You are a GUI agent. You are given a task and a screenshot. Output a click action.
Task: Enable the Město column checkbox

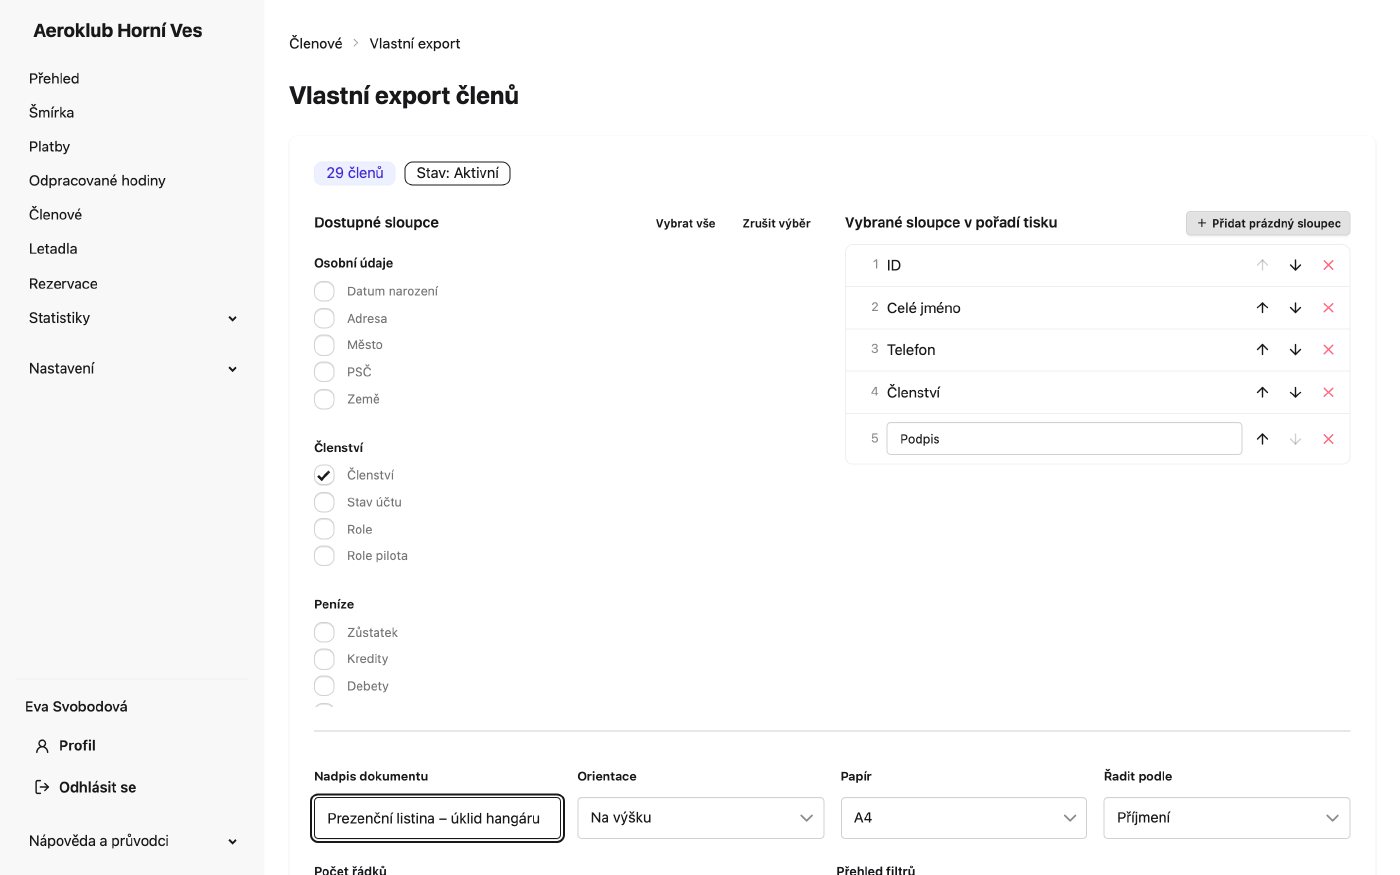point(324,345)
